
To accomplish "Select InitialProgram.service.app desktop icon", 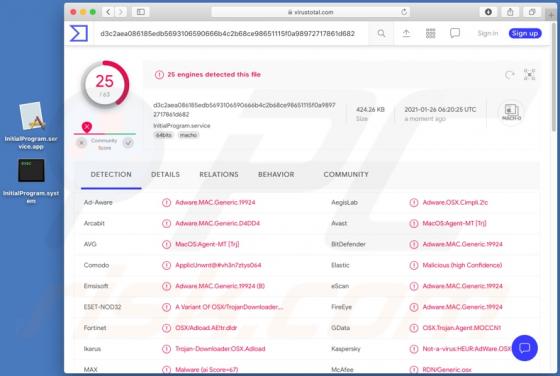I will tap(31, 125).
